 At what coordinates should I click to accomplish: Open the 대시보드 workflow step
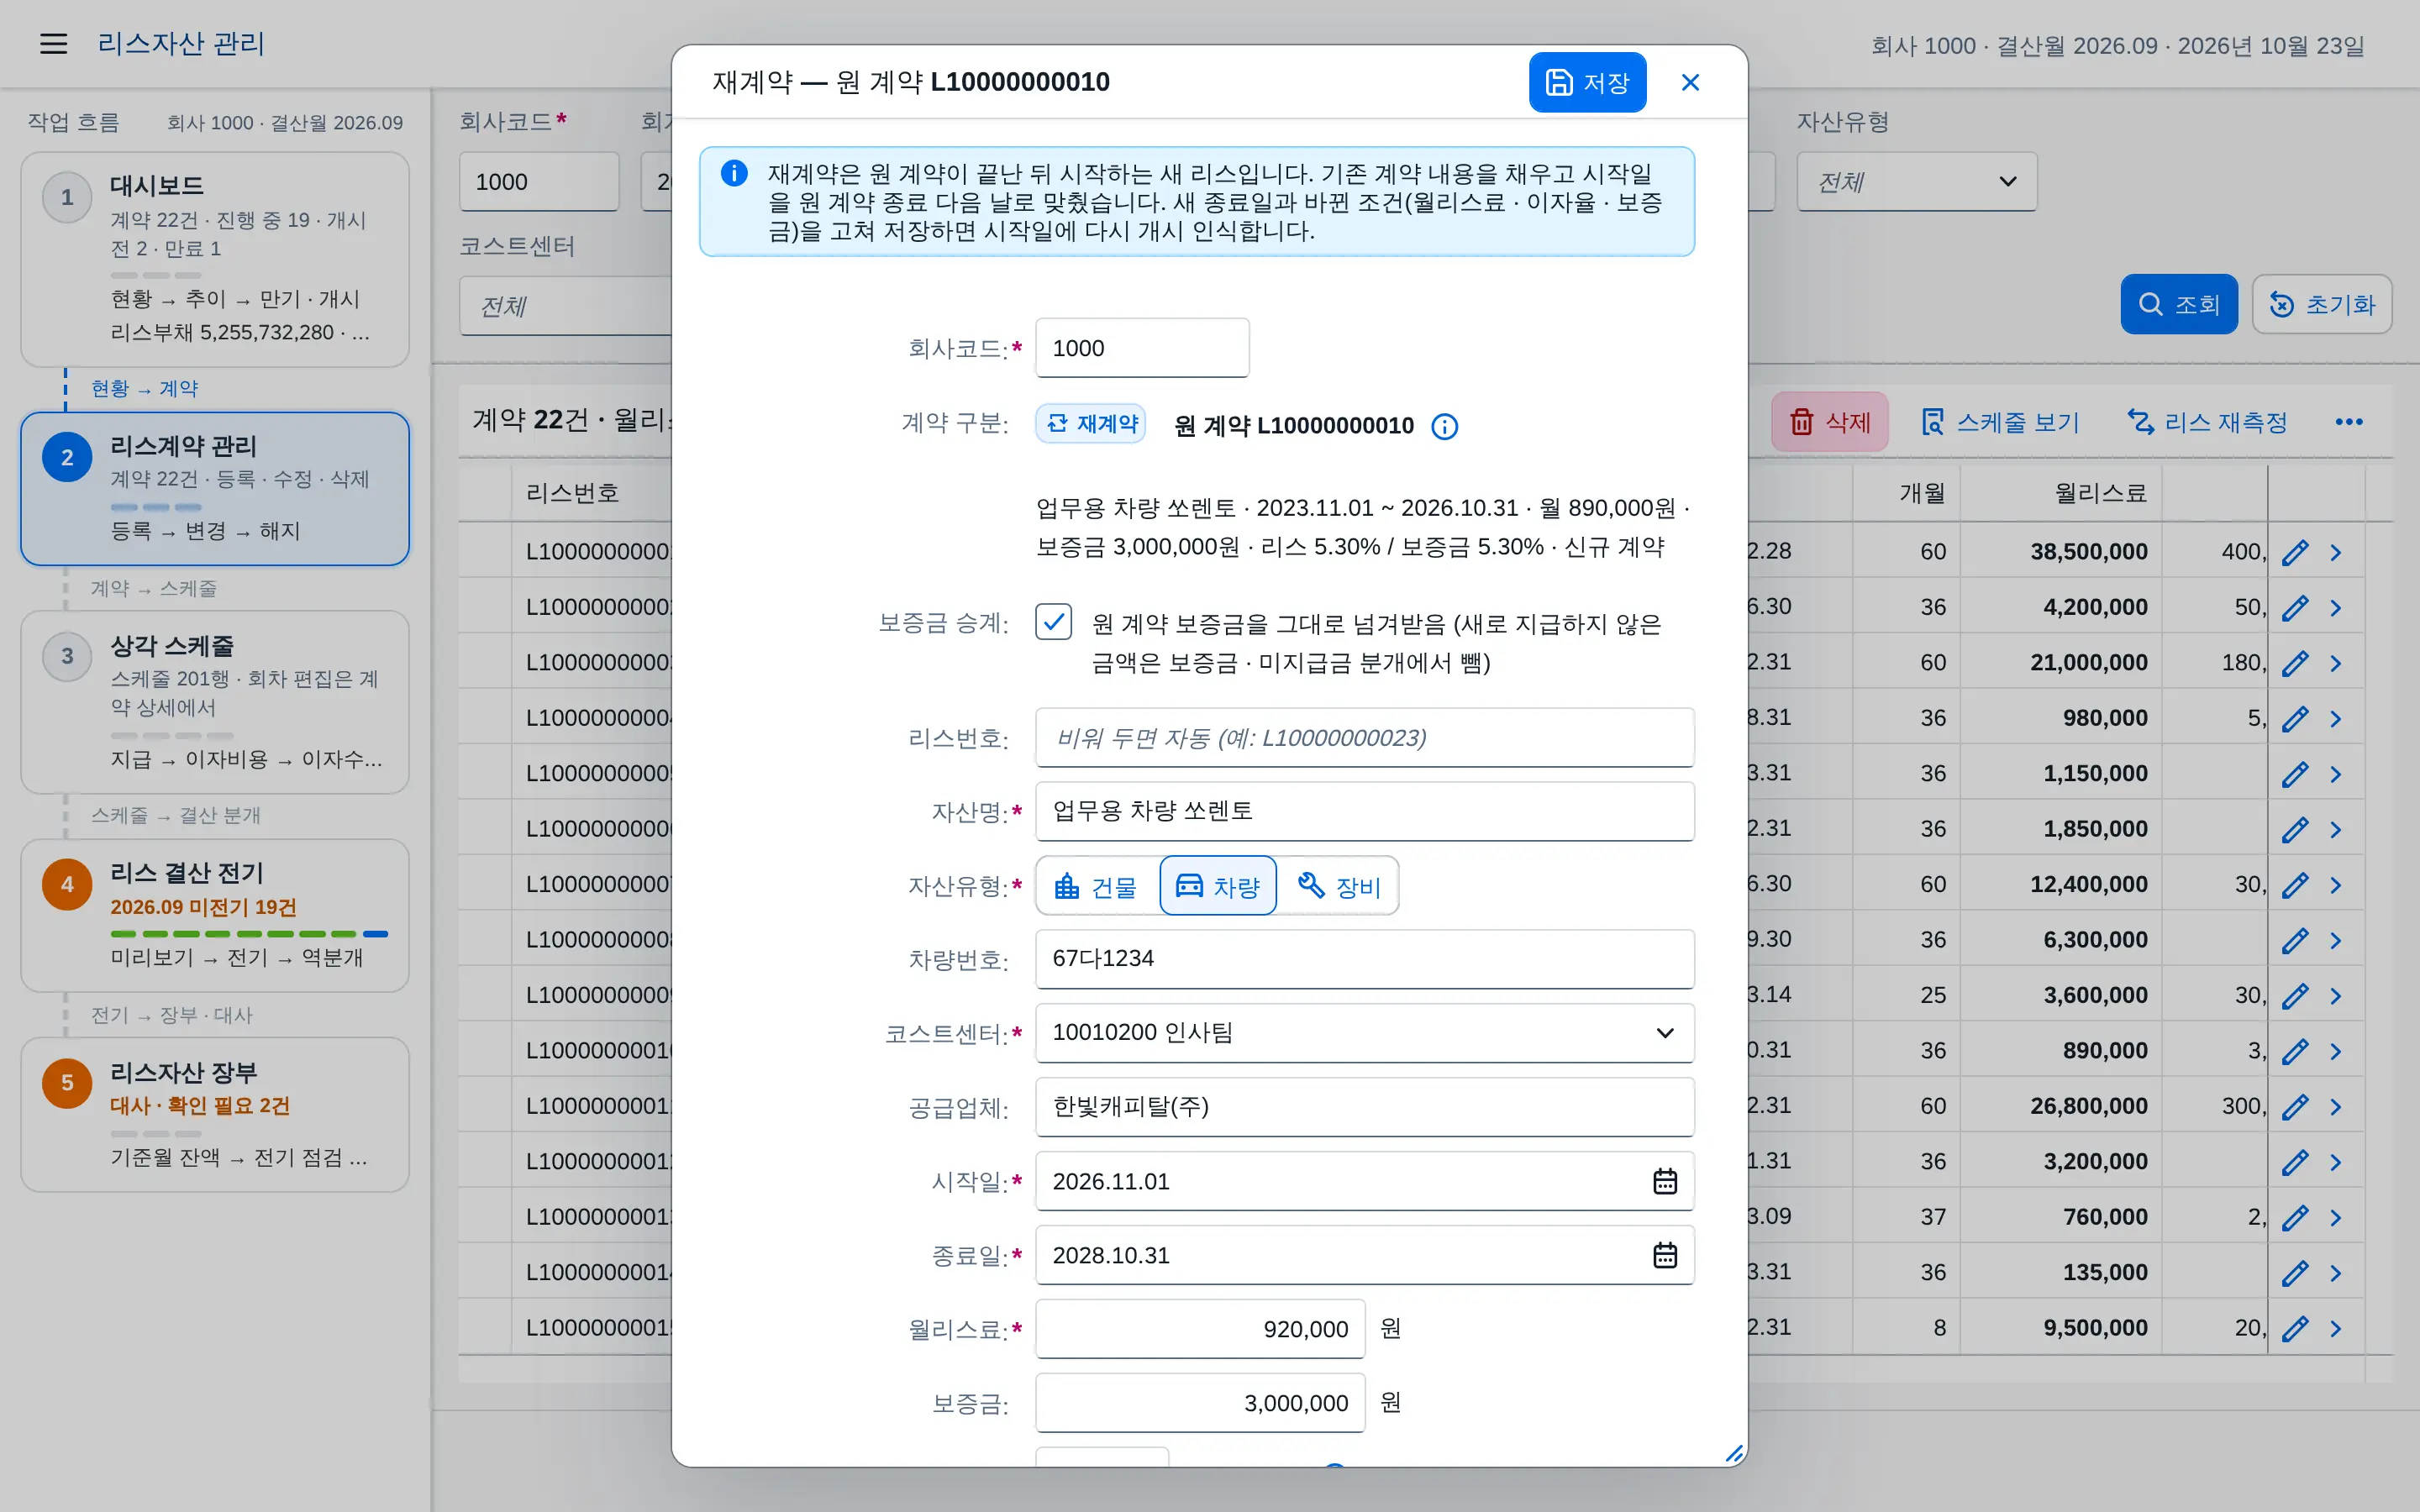point(215,260)
